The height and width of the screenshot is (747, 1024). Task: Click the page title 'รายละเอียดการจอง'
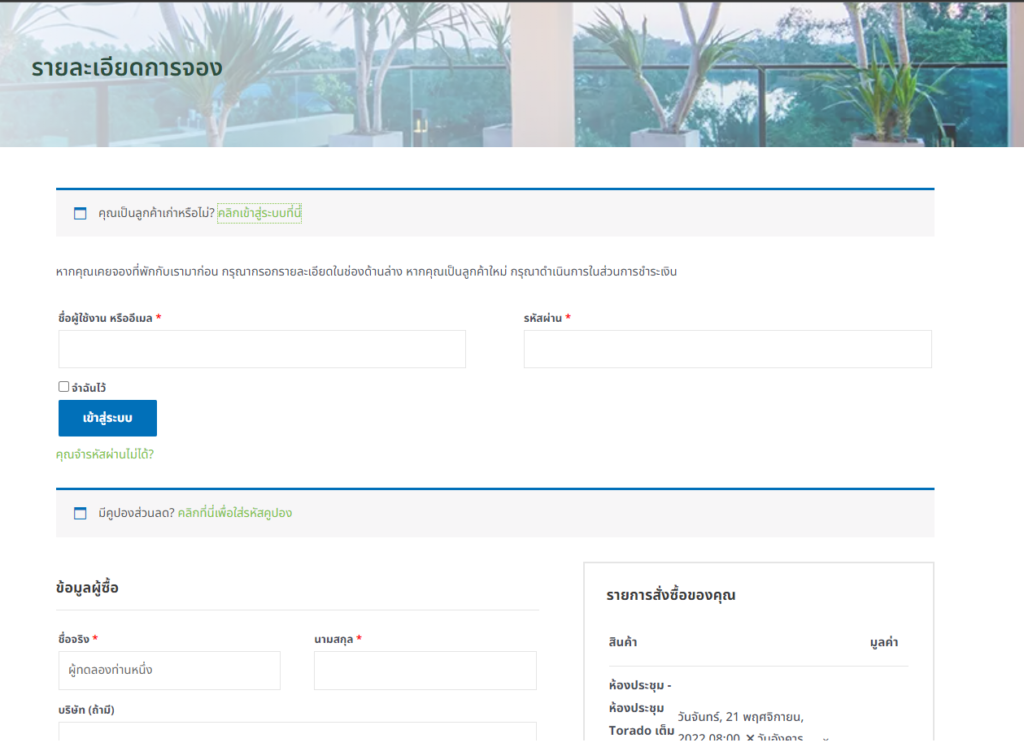tap(127, 68)
